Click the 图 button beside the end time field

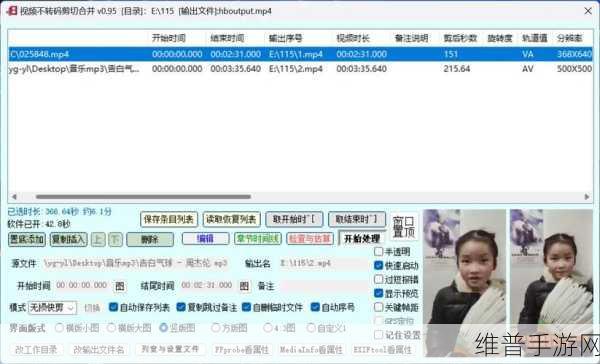tap(244, 286)
